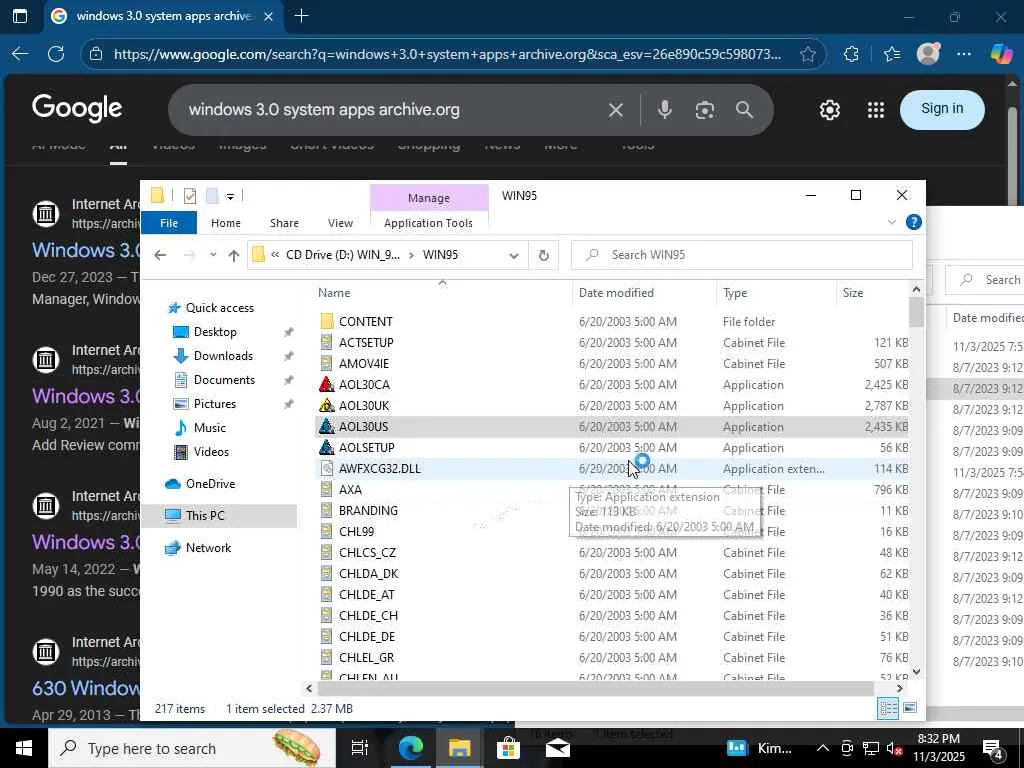Open Downloads in Quick access
1024x768 pixels.
pyautogui.click(x=223, y=356)
